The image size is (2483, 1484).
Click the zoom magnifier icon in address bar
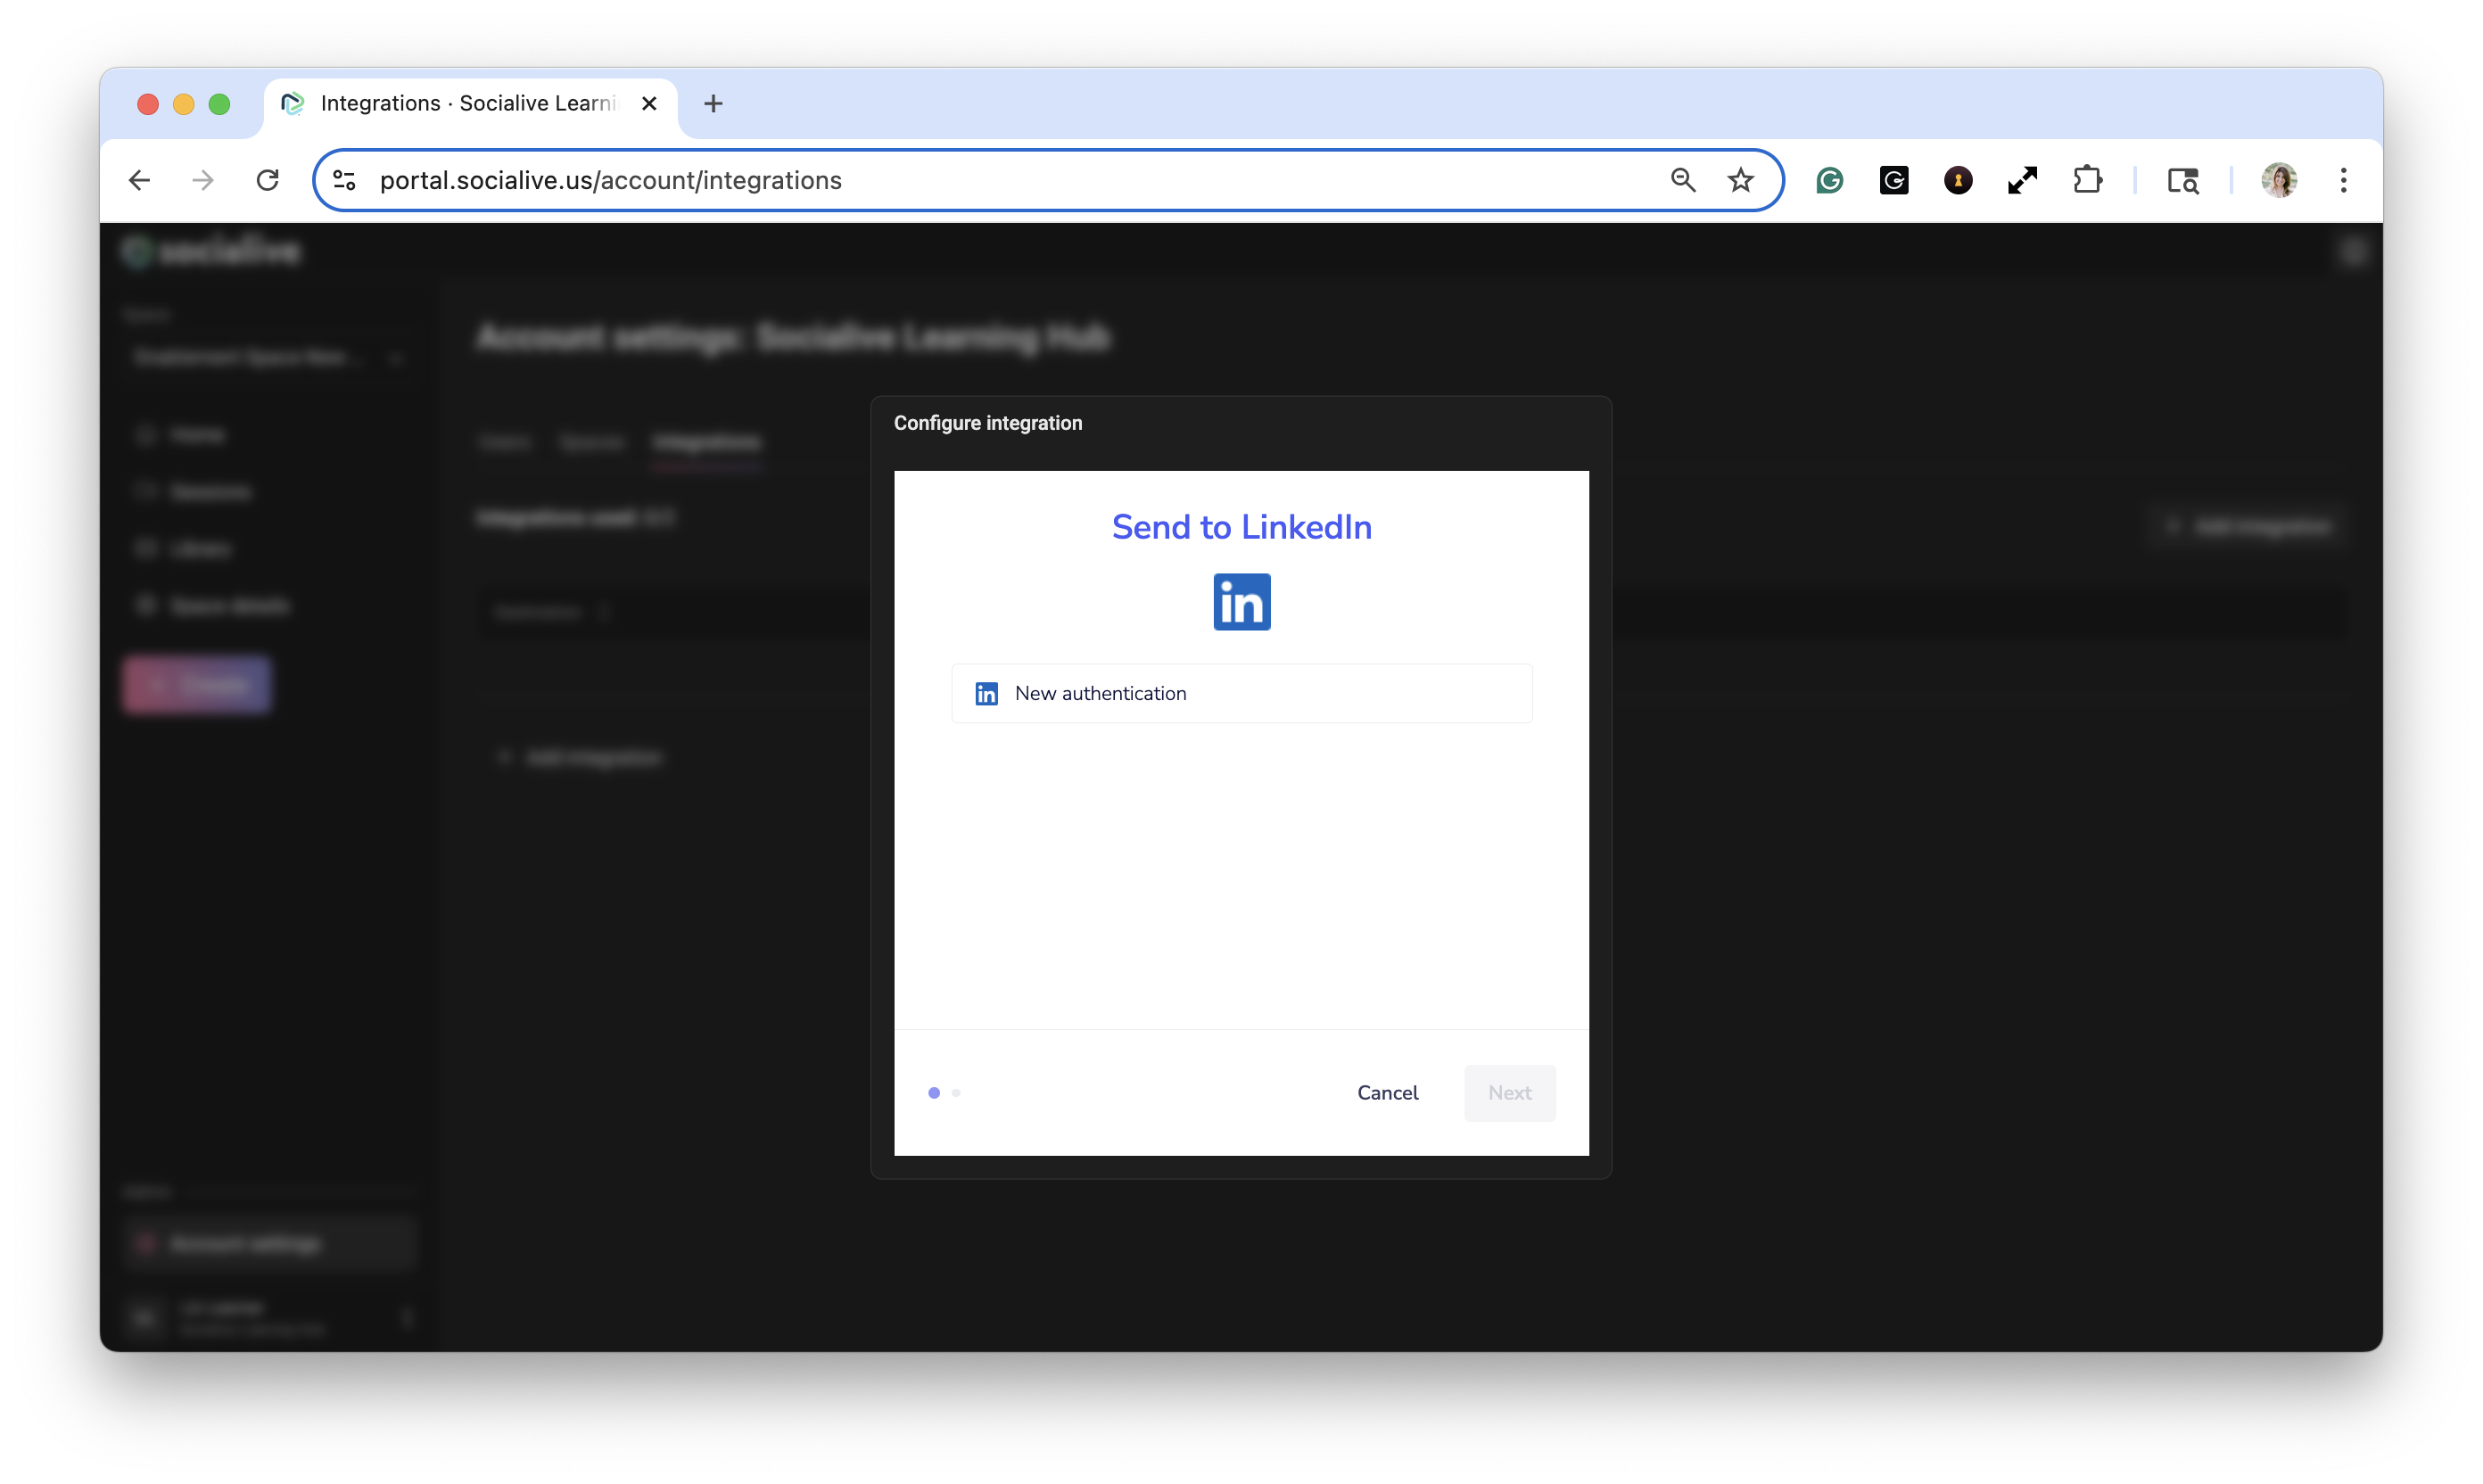[1683, 180]
